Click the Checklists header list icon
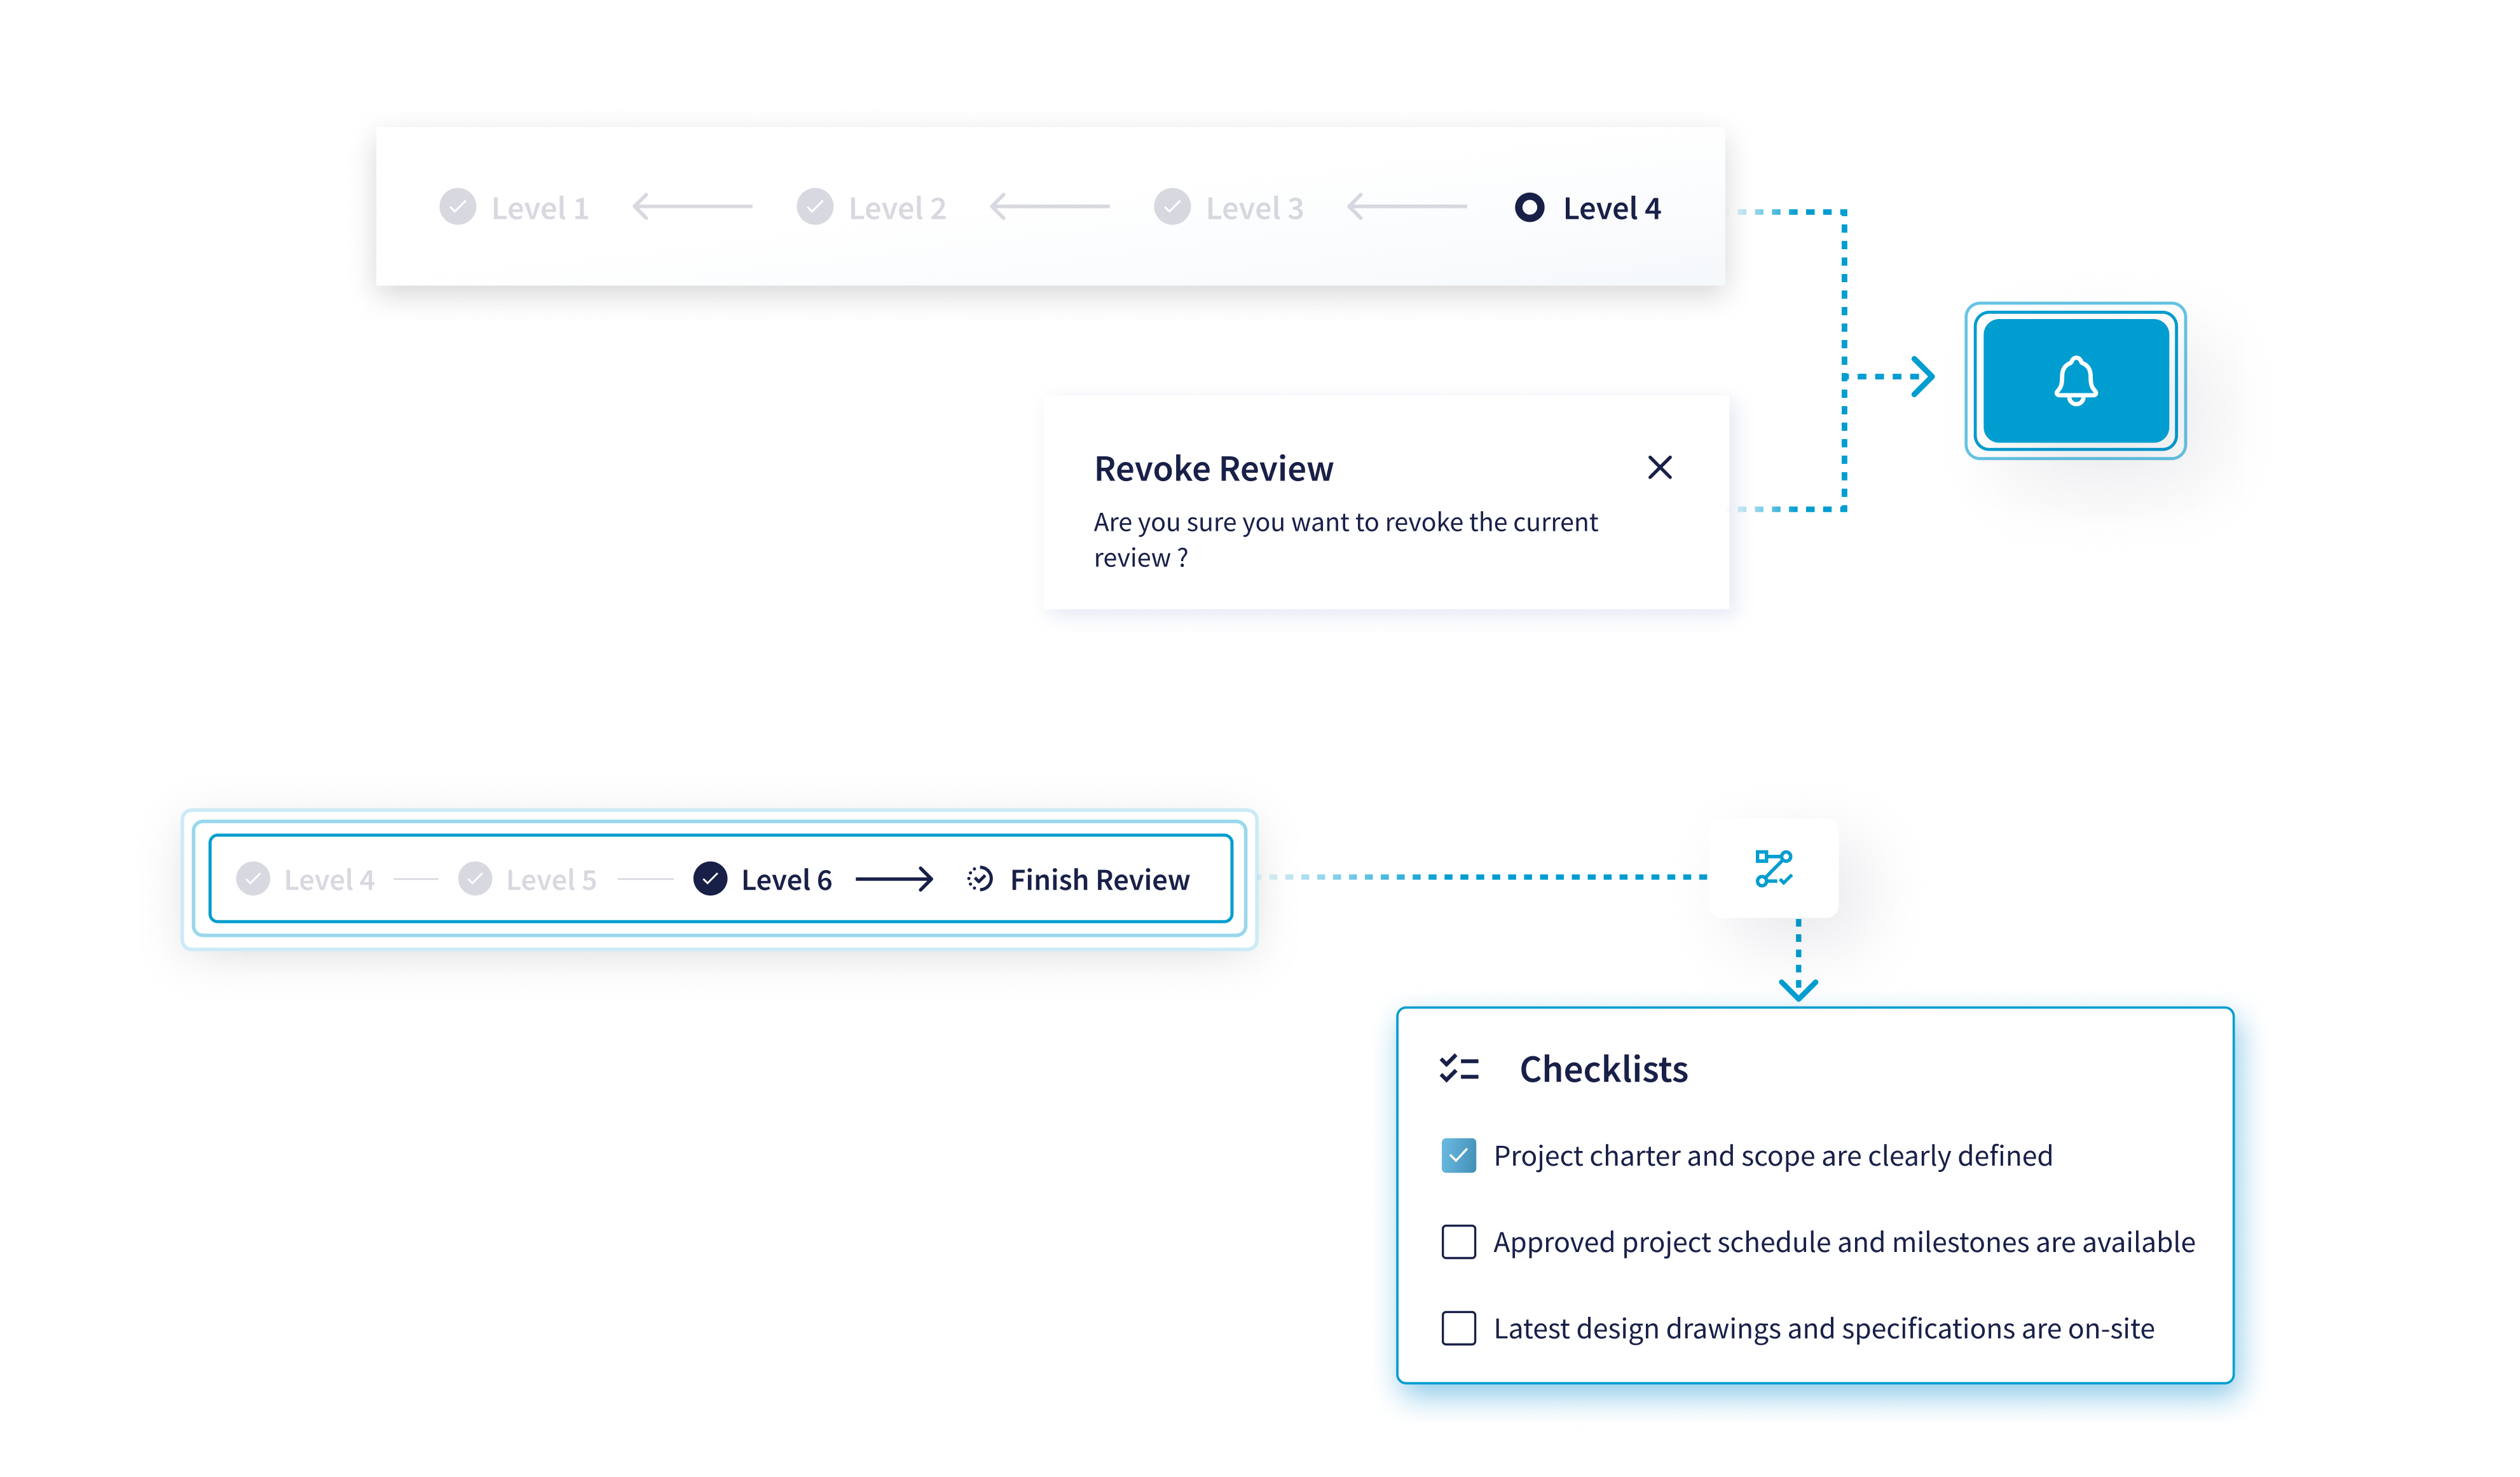The image size is (2520, 1477). click(x=1458, y=1069)
